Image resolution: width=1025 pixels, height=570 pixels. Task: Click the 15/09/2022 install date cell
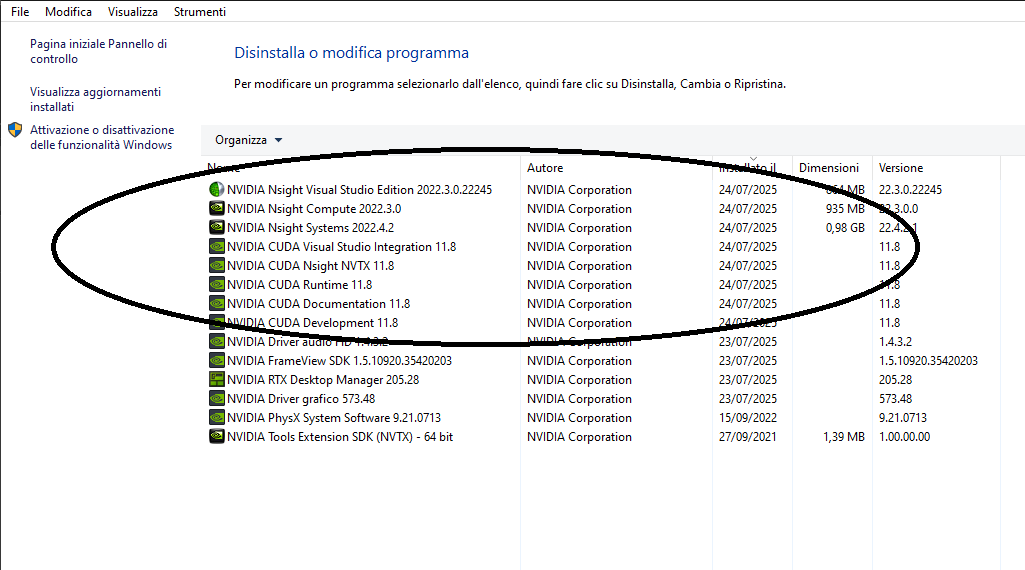tap(748, 417)
